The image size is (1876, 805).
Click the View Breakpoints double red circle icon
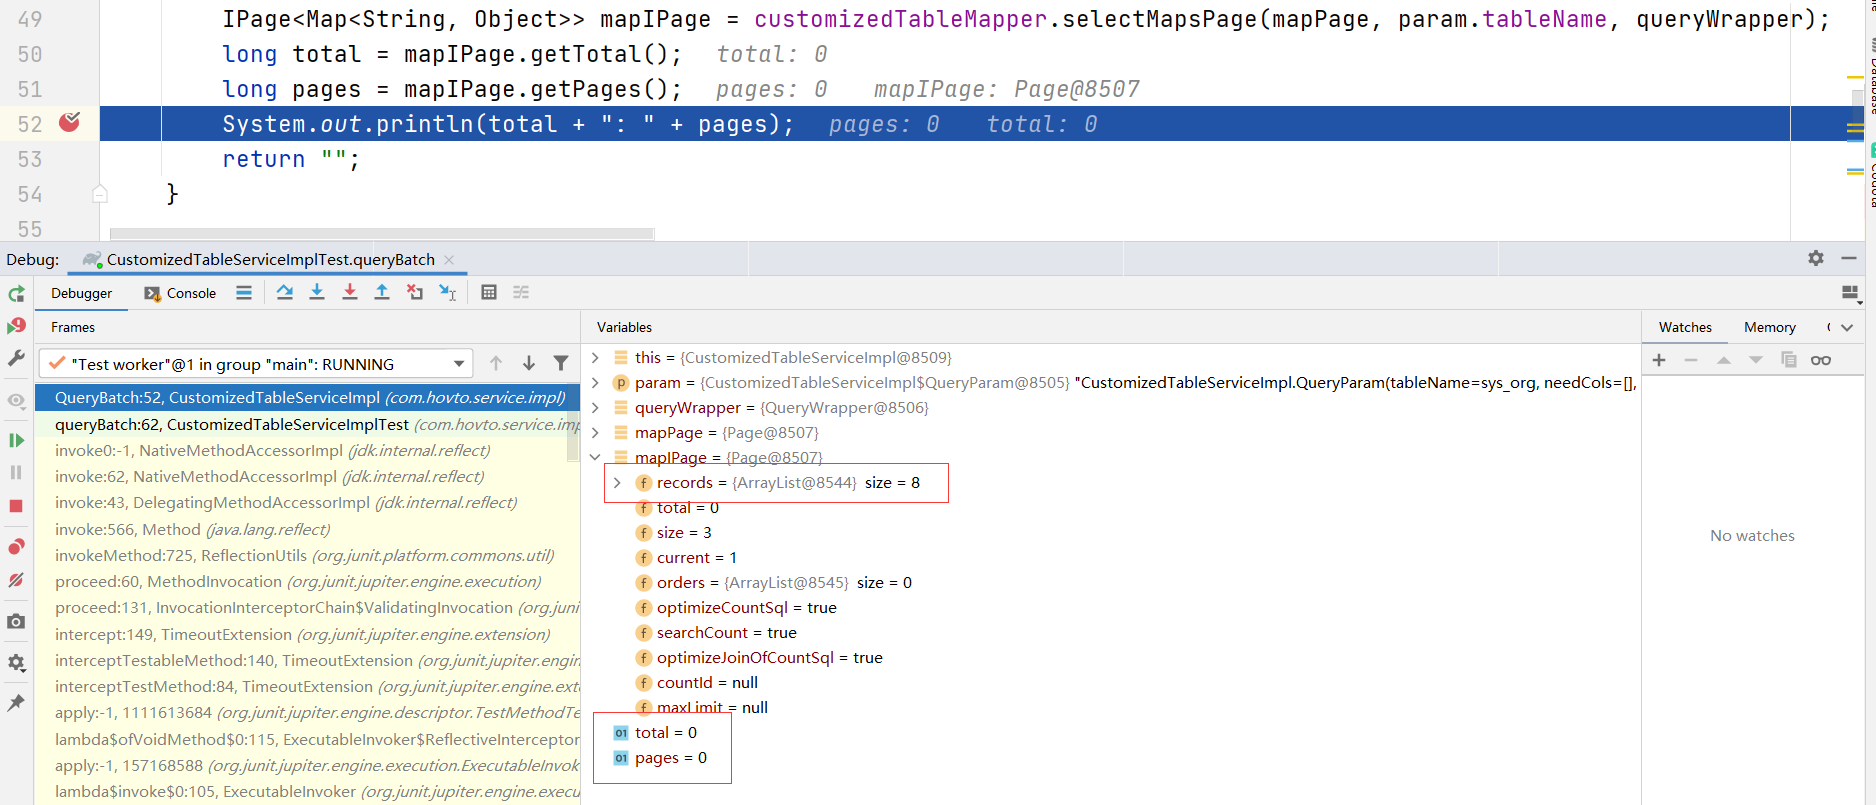point(16,547)
